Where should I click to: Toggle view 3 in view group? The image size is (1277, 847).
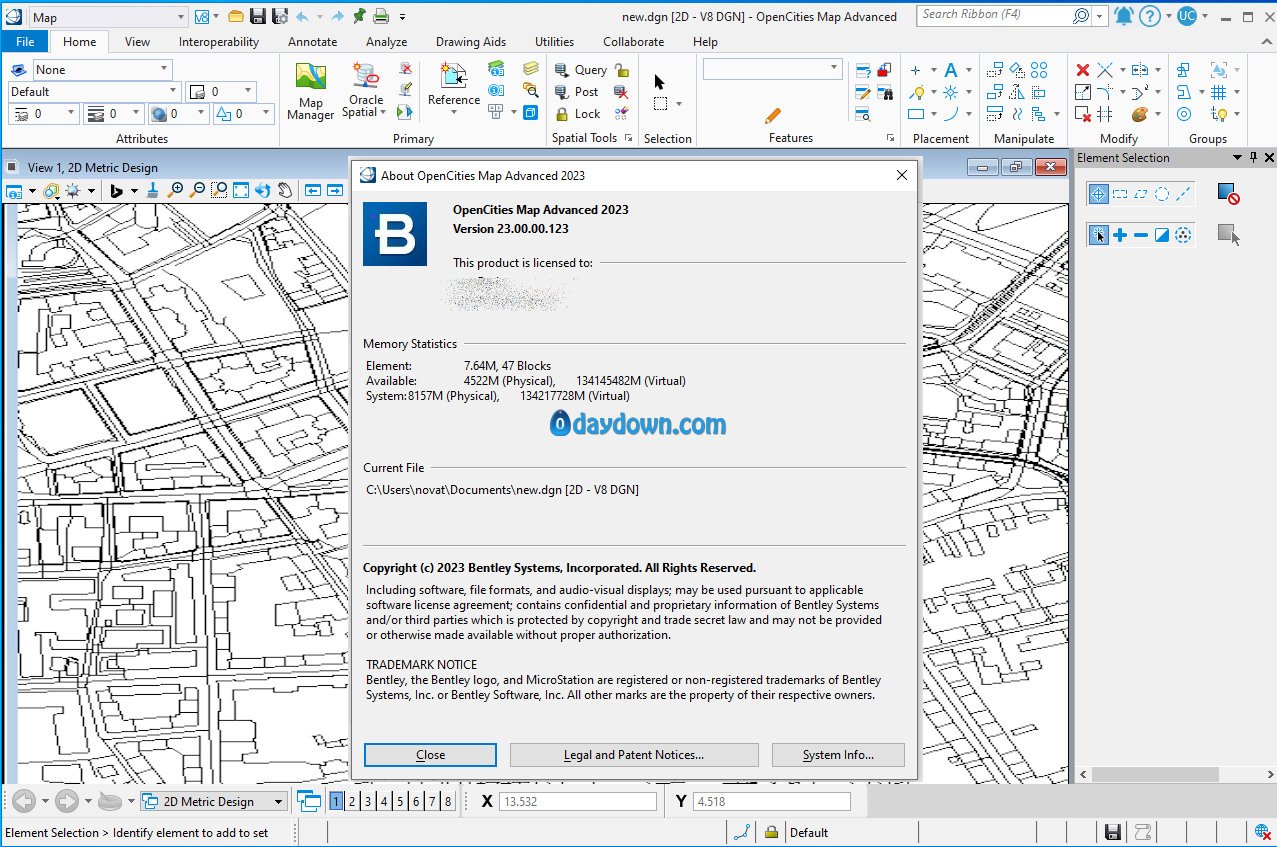point(368,801)
